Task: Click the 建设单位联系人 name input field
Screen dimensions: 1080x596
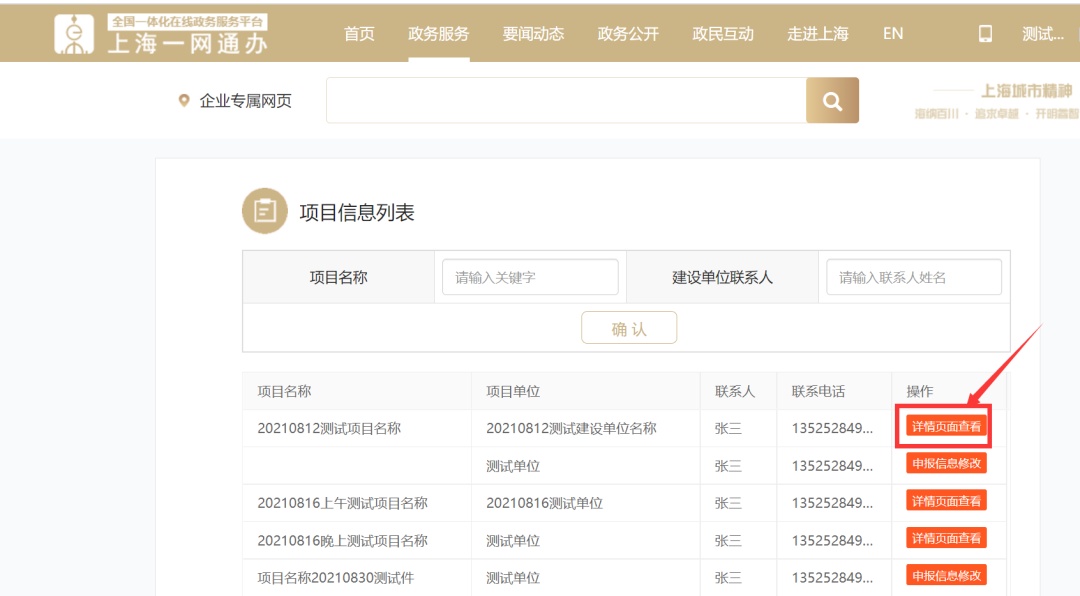Action: point(913,277)
